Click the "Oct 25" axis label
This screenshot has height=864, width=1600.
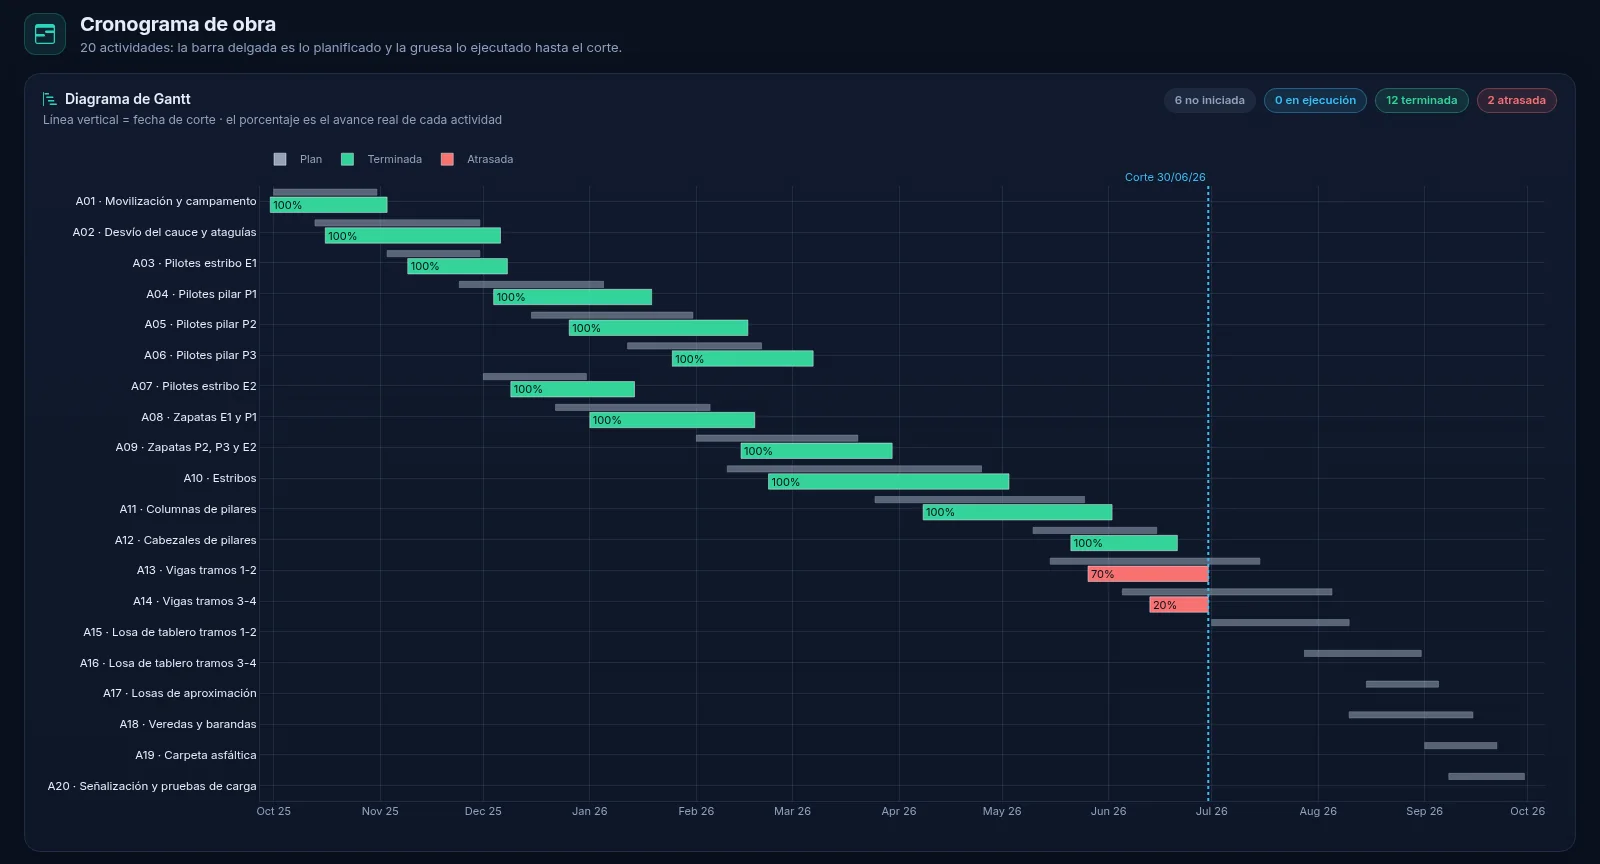[274, 811]
